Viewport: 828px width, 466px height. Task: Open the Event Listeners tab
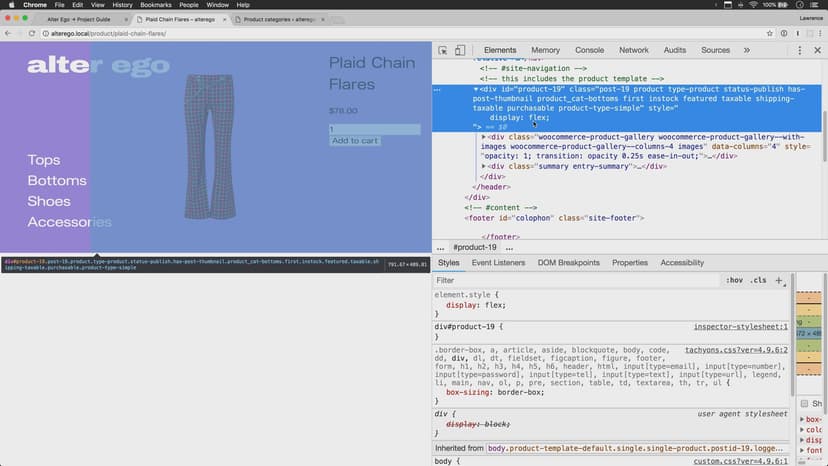coord(498,263)
